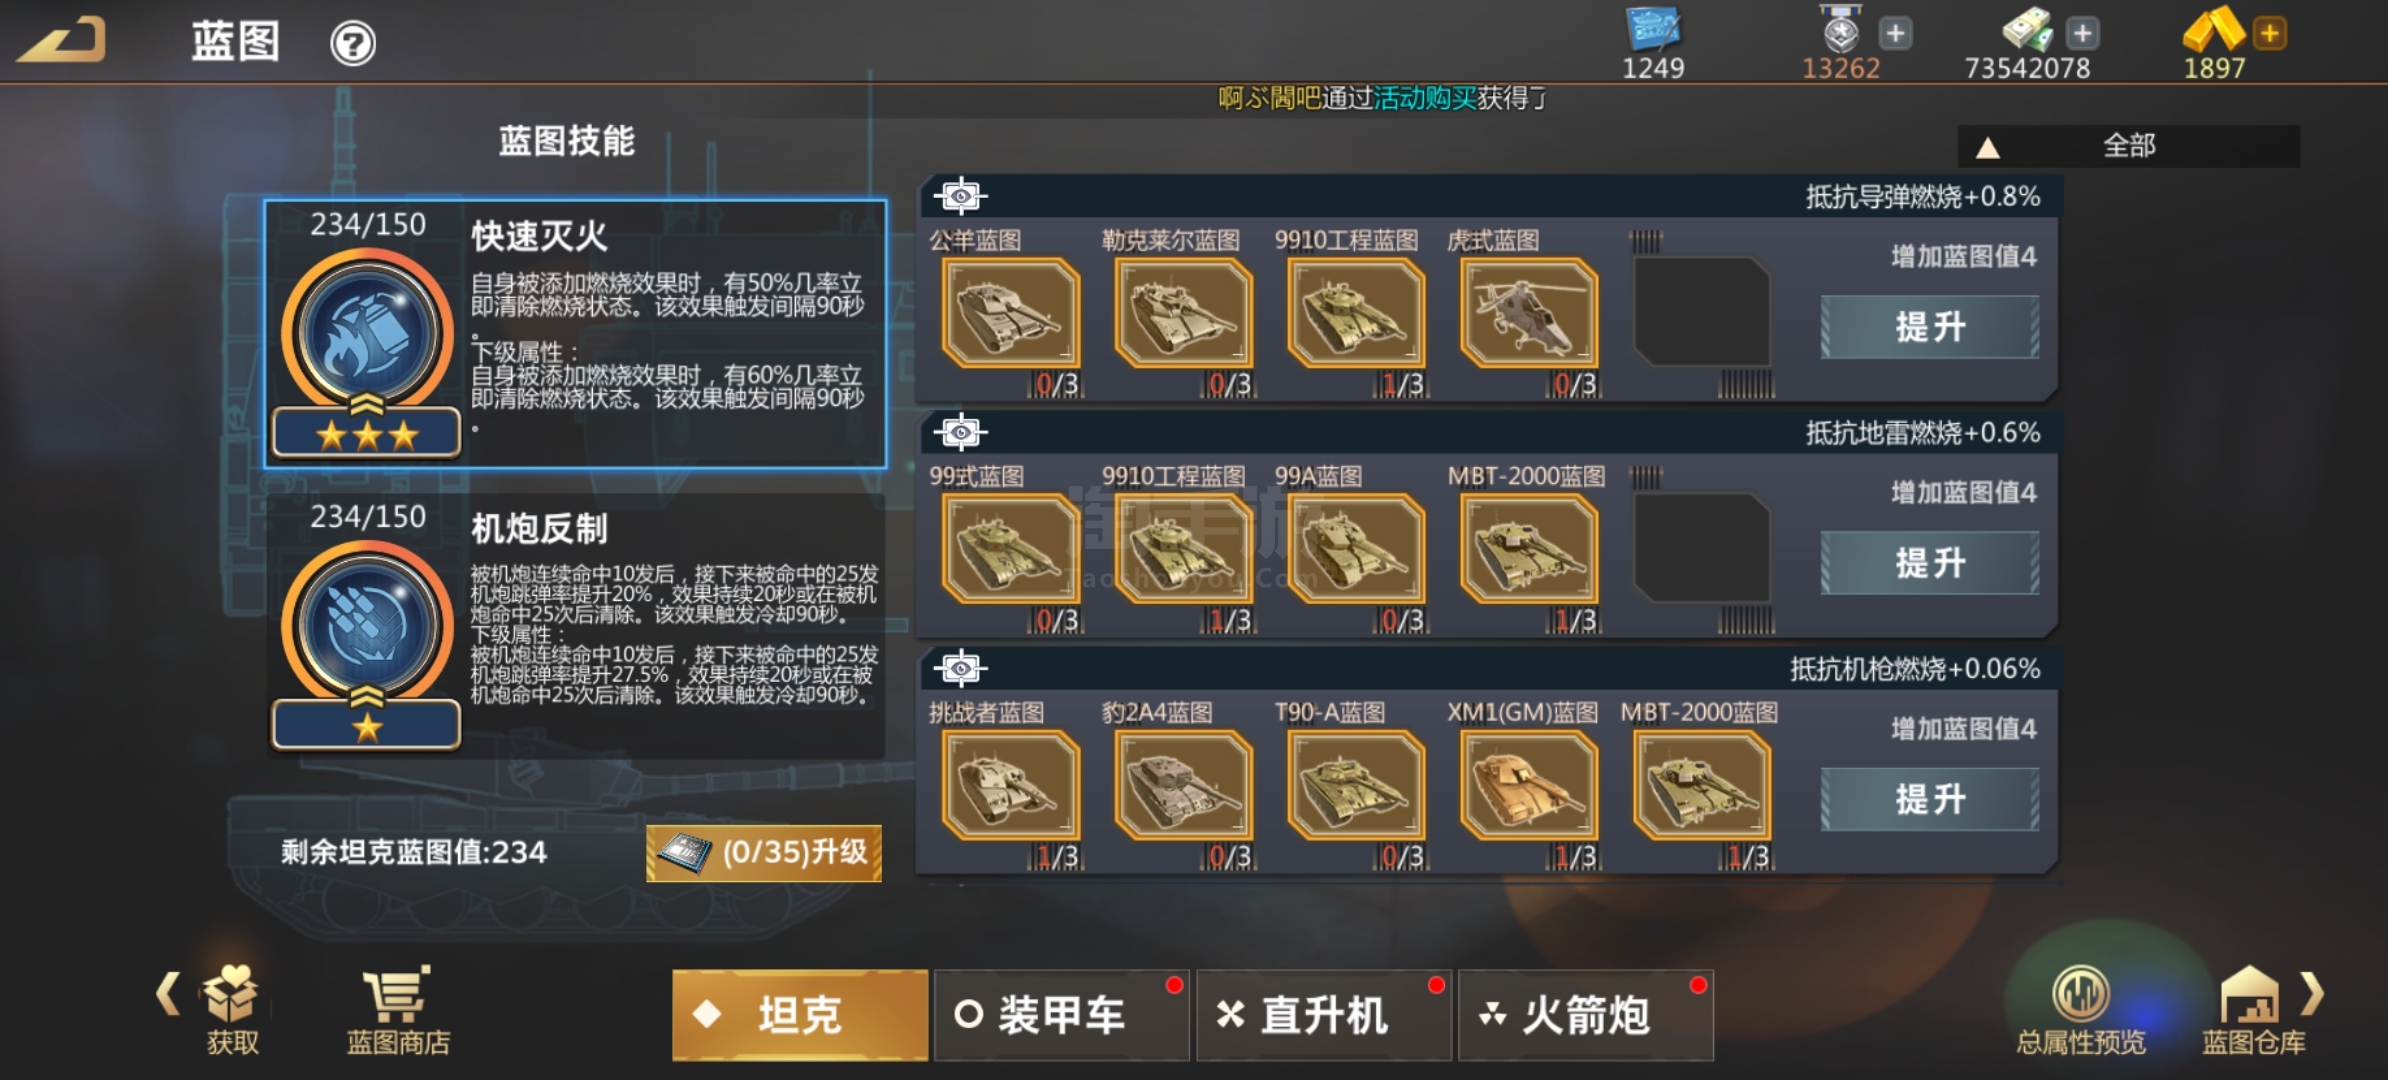Open the help question mark icon
The width and height of the screenshot is (2388, 1080).
click(353, 44)
